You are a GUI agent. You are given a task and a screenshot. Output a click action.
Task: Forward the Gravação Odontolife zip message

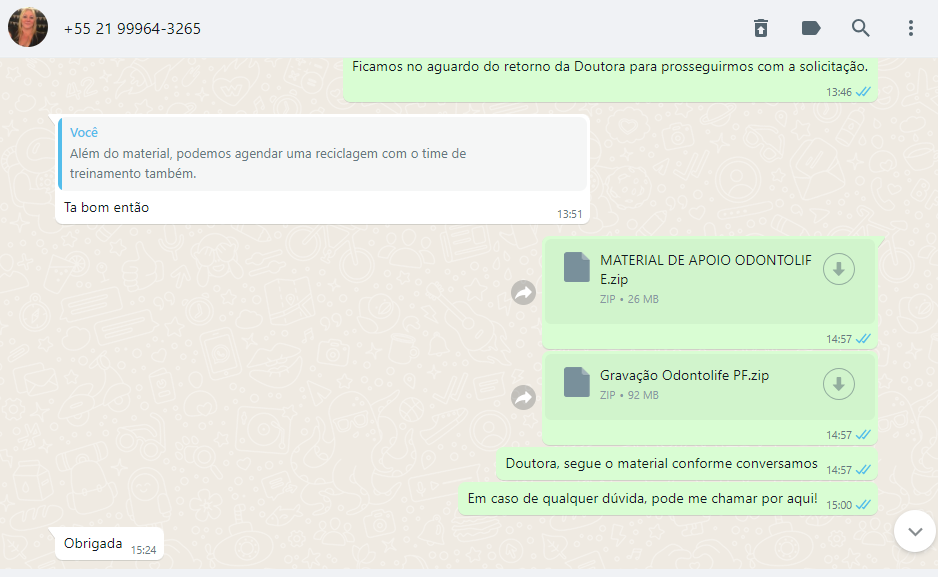click(x=523, y=398)
